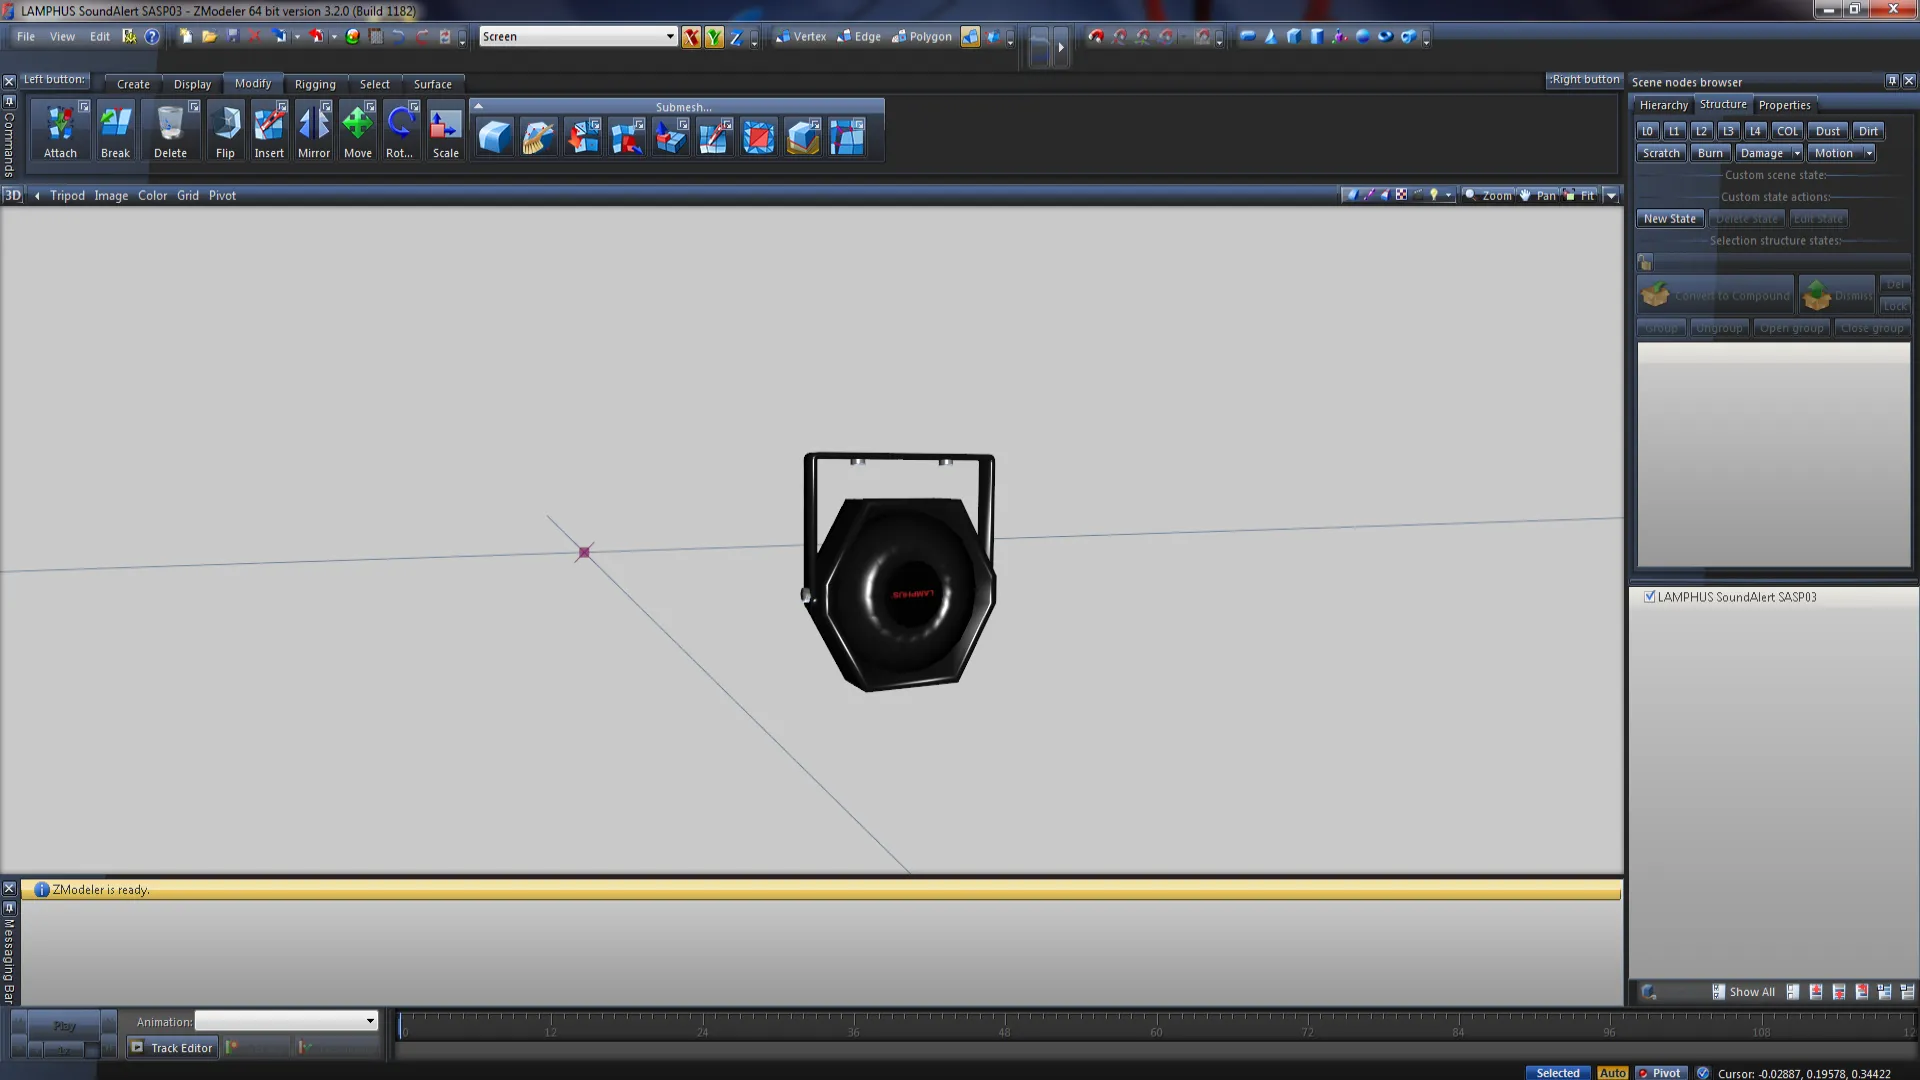Select the Attach tool icon
Image resolution: width=1920 pixels, height=1080 pixels.
pyautogui.click(x=60, y=130)
